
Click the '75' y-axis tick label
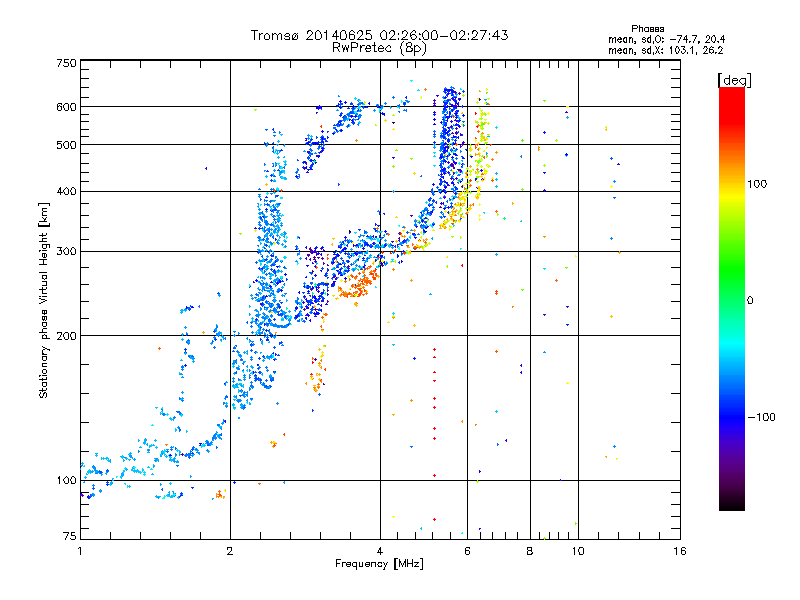click(69, 536)
